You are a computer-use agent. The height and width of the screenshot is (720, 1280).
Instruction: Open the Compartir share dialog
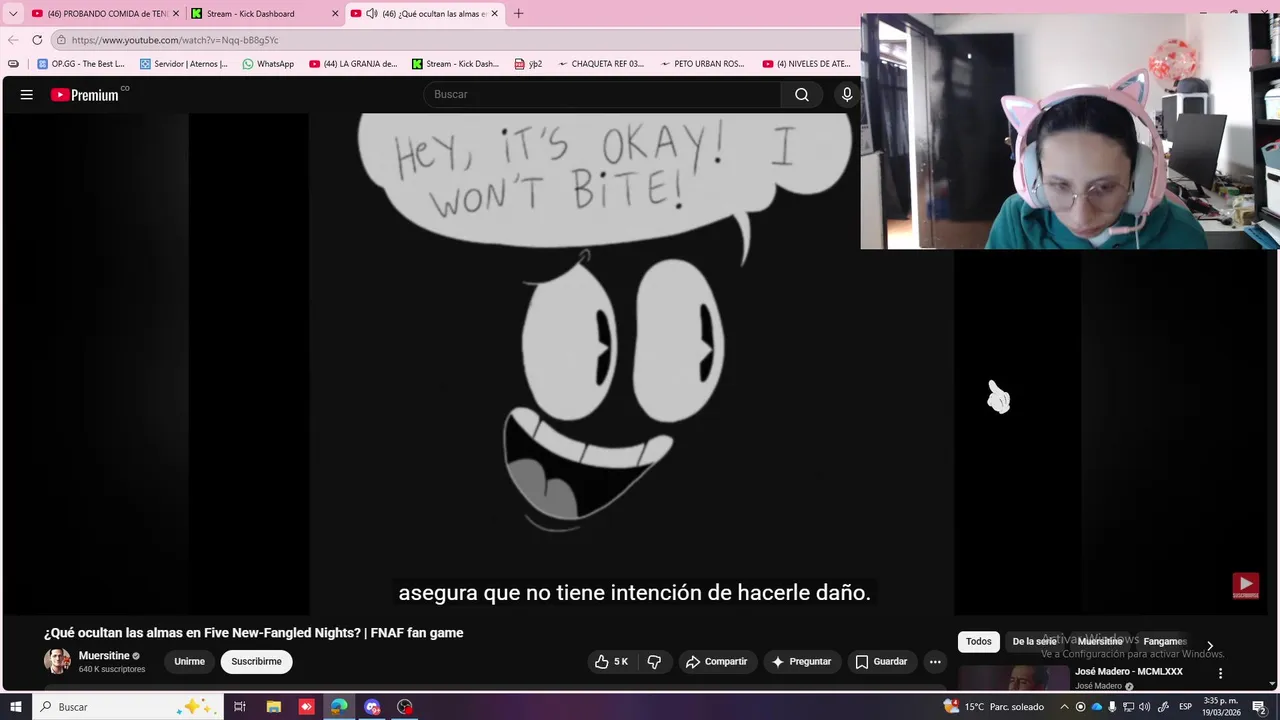pyautogui.click(x=716, y=662)
